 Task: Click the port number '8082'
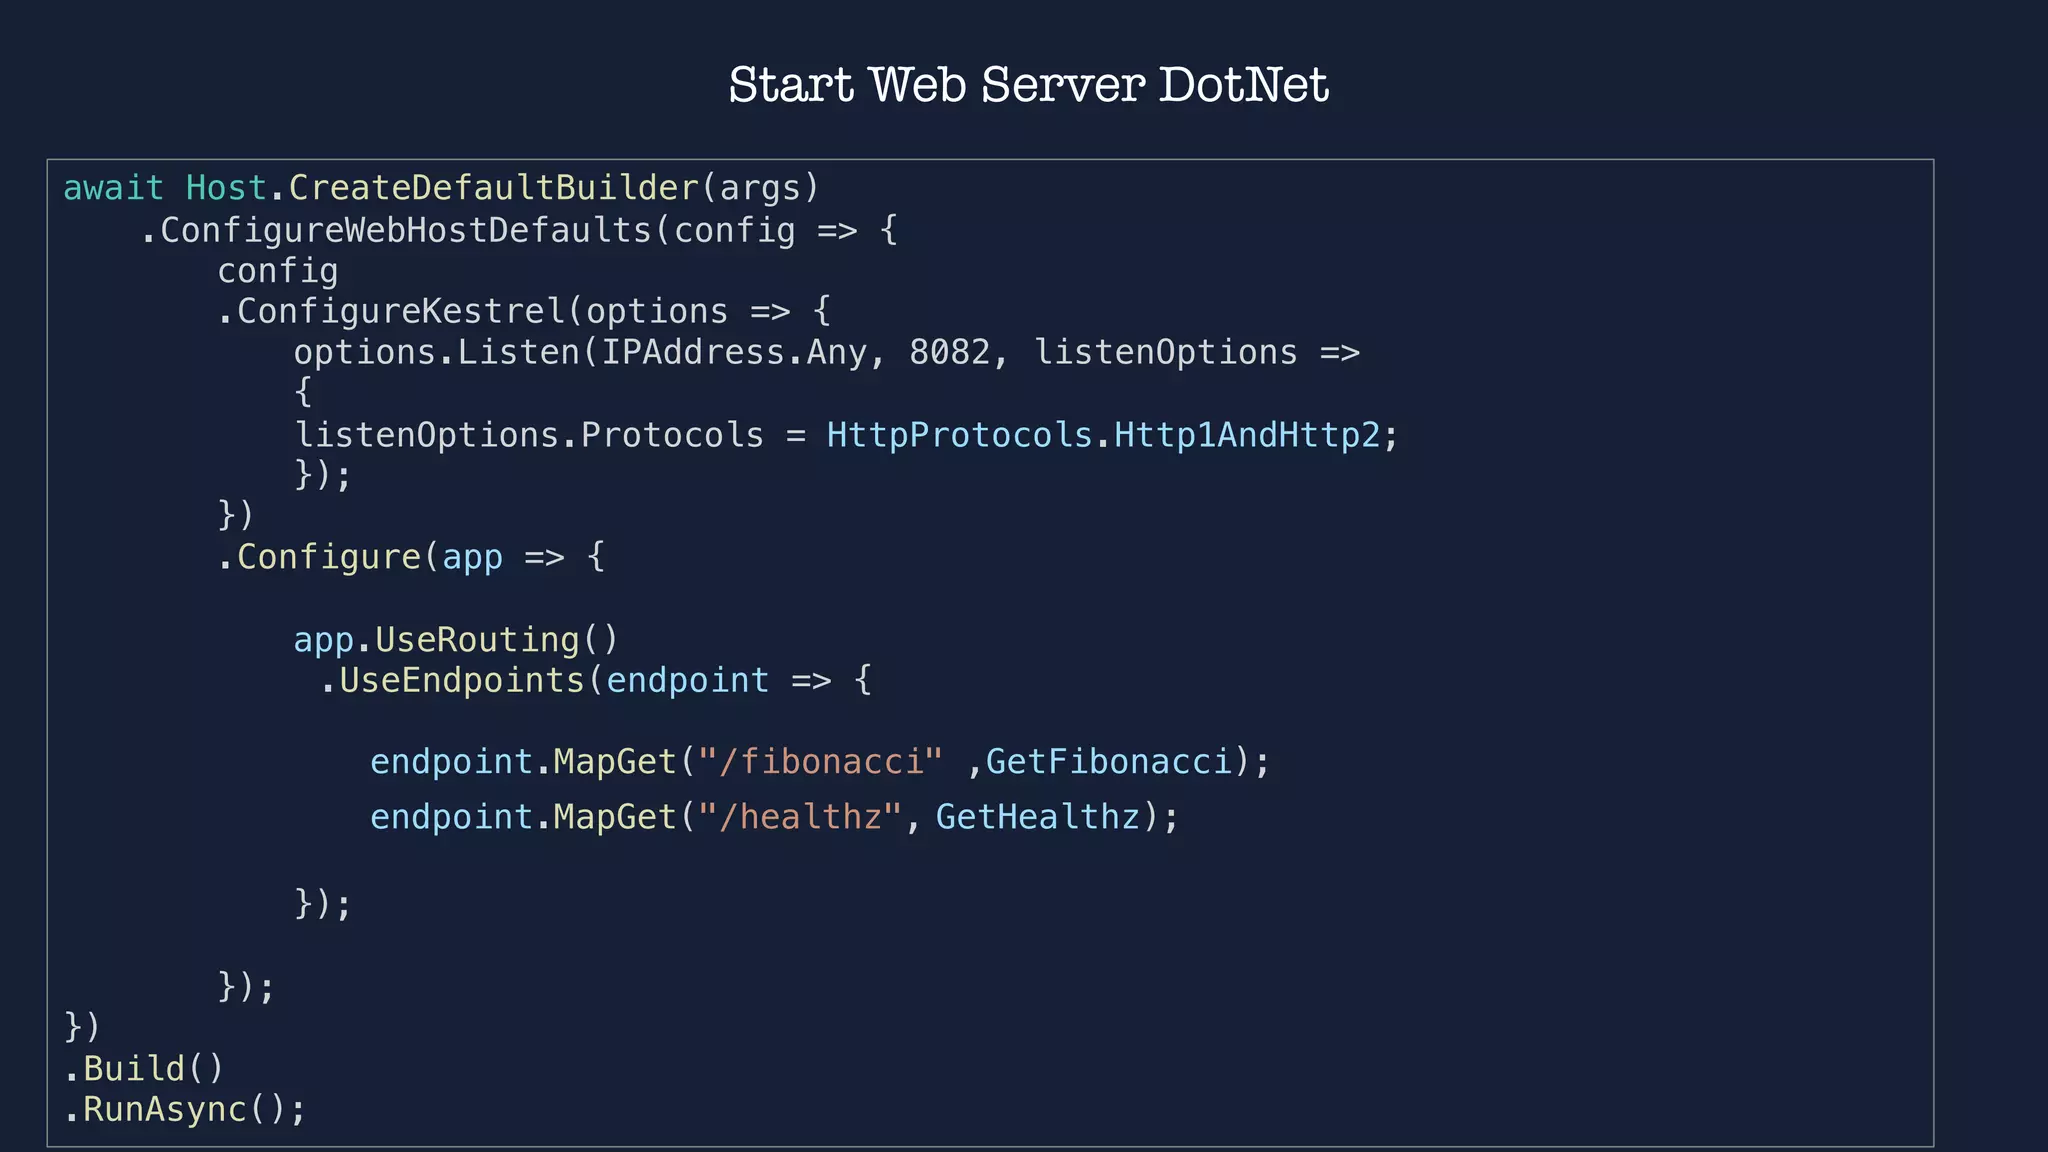949,353
